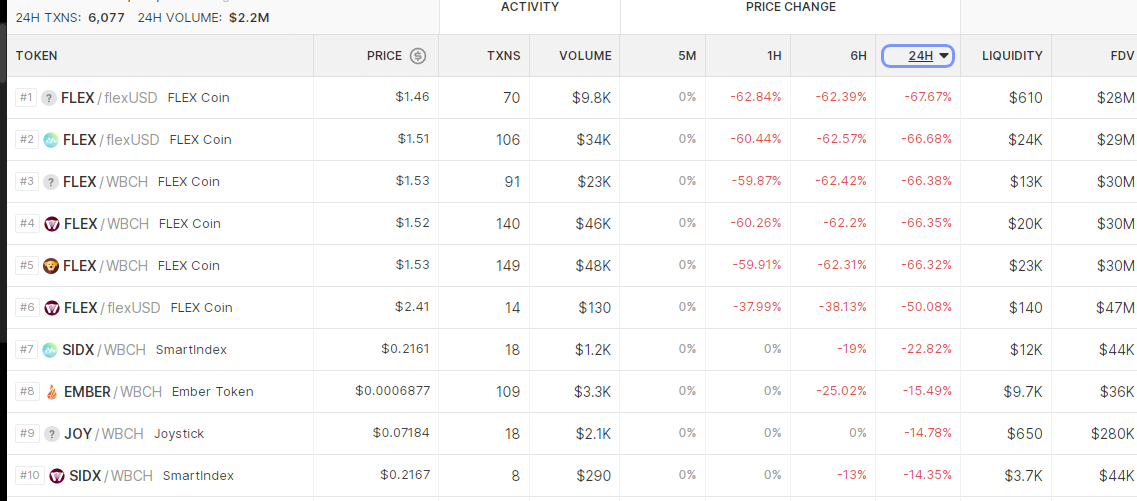Click the question mark icon in row #1
1137x501 pixels.
click(x=49, y=98)
